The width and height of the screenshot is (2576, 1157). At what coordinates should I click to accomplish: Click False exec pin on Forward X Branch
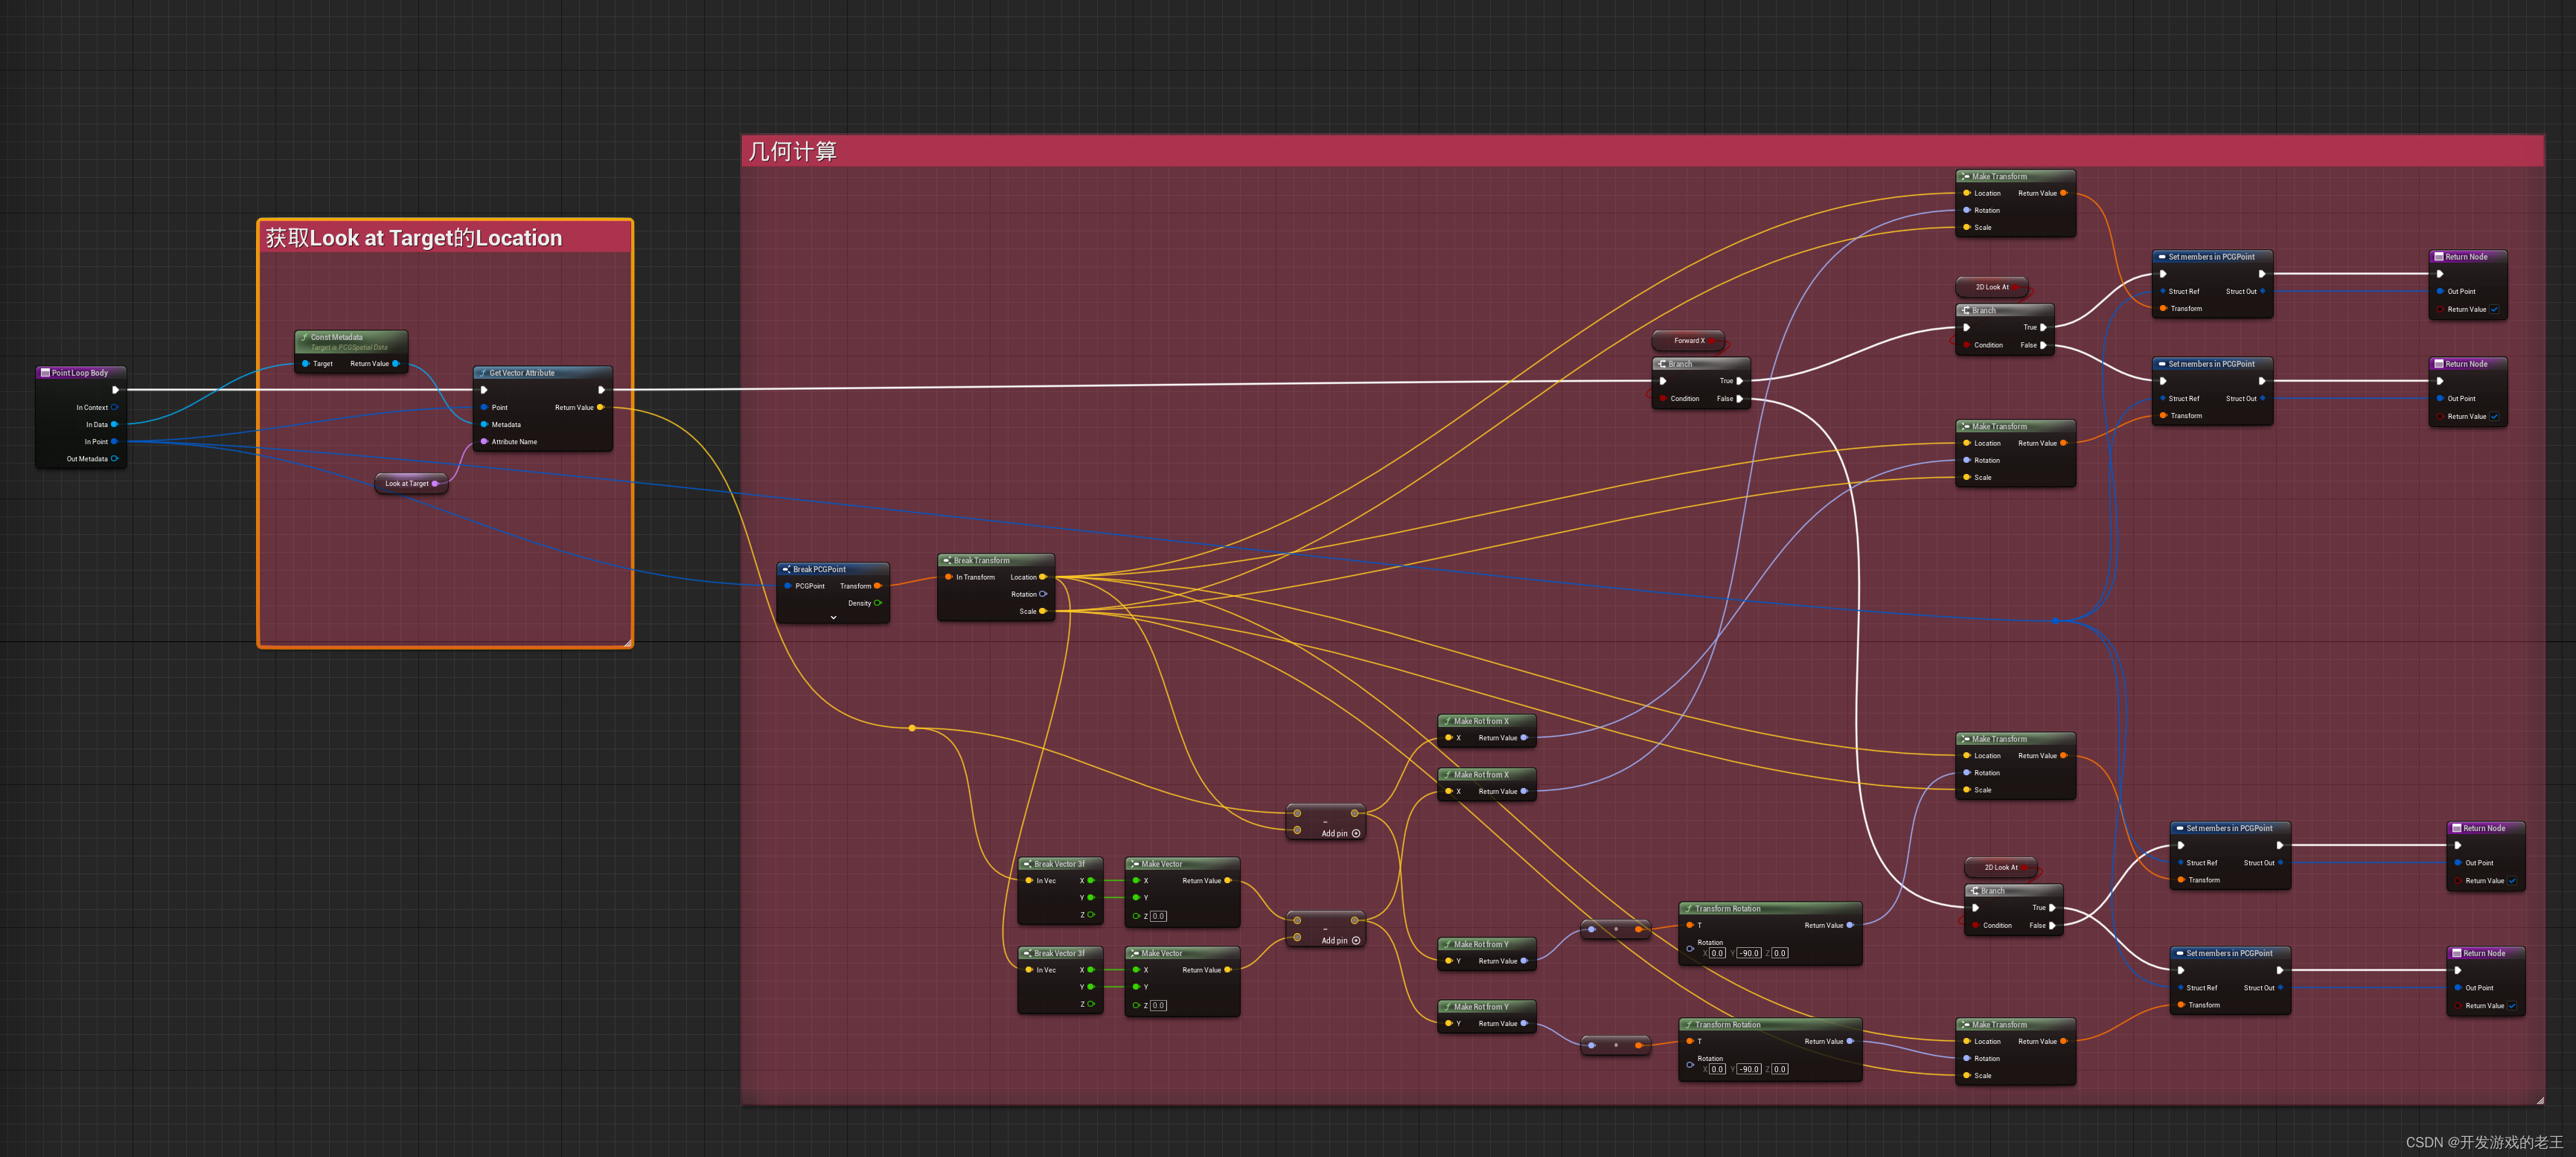1740,398
